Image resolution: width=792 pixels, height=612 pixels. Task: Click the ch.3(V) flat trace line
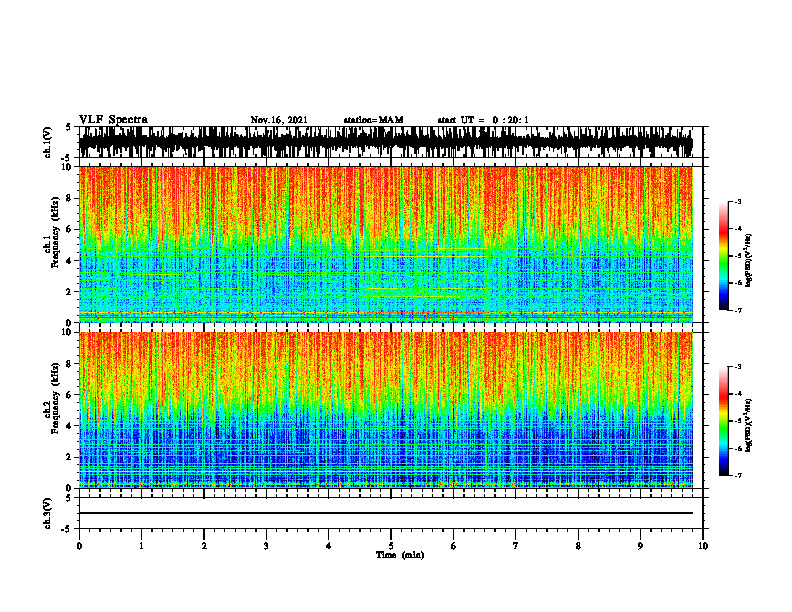pos(385,513)
